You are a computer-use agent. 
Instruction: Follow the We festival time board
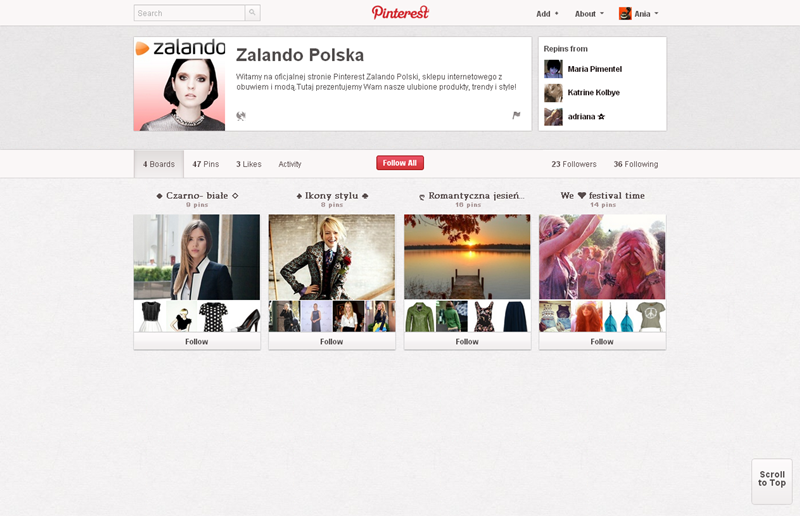[602, 341]
